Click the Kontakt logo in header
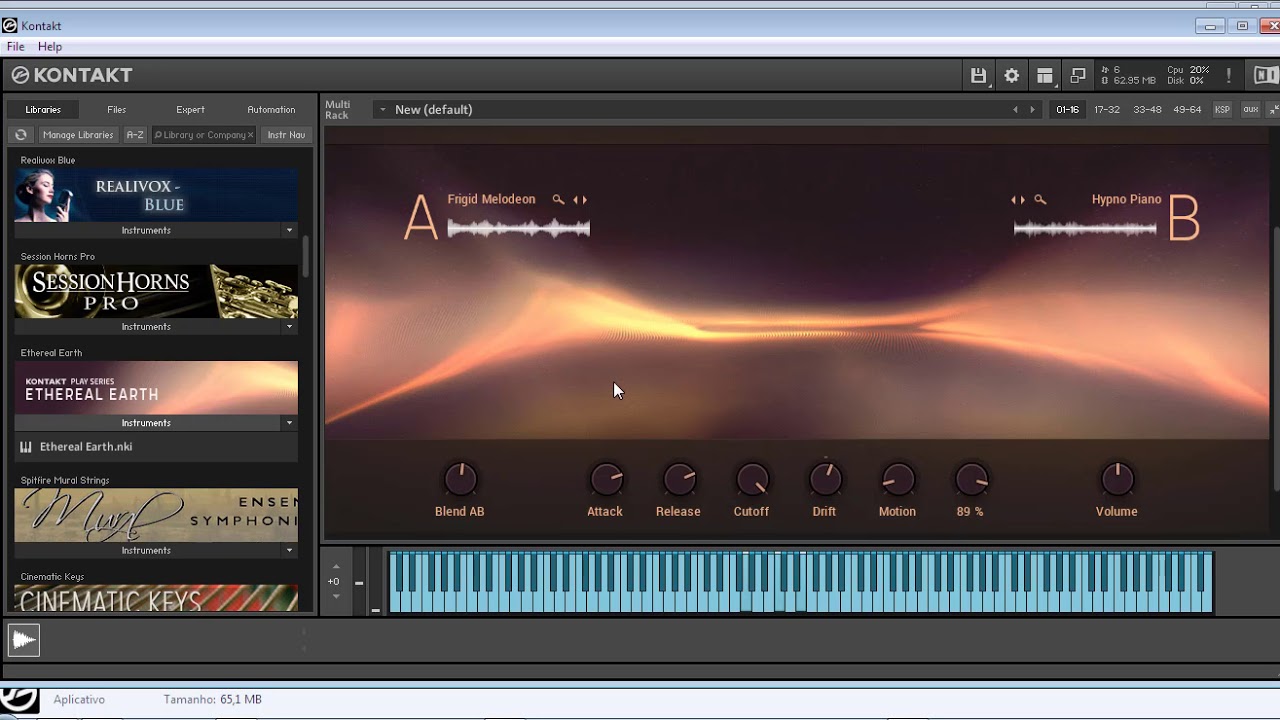 [x=72, y=75]
